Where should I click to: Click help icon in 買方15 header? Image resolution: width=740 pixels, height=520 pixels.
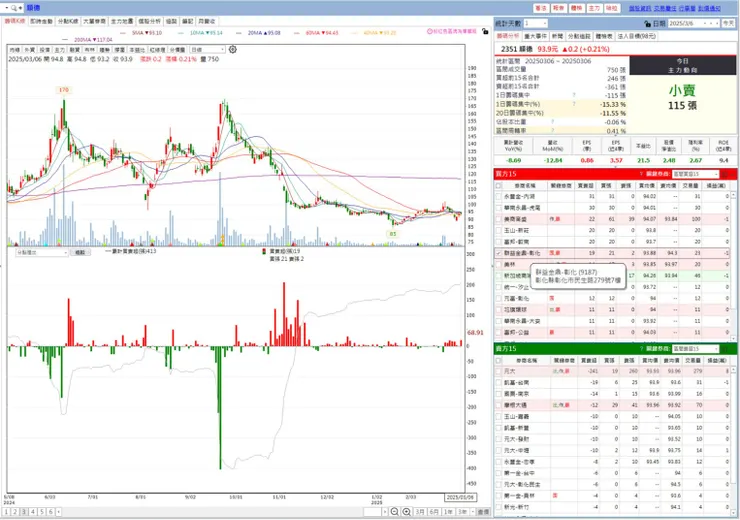pos(641,174)
